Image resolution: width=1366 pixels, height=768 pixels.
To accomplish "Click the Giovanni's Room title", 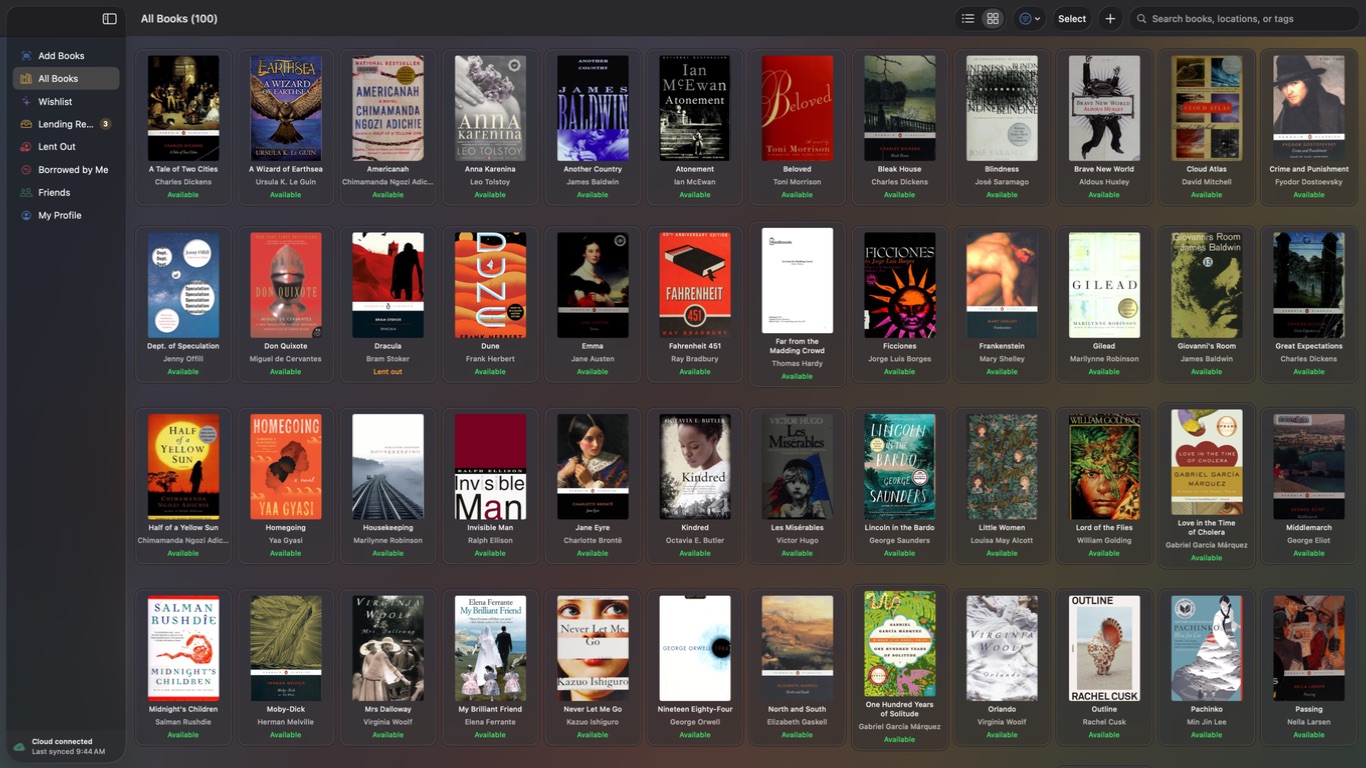I will point(1206,346).
